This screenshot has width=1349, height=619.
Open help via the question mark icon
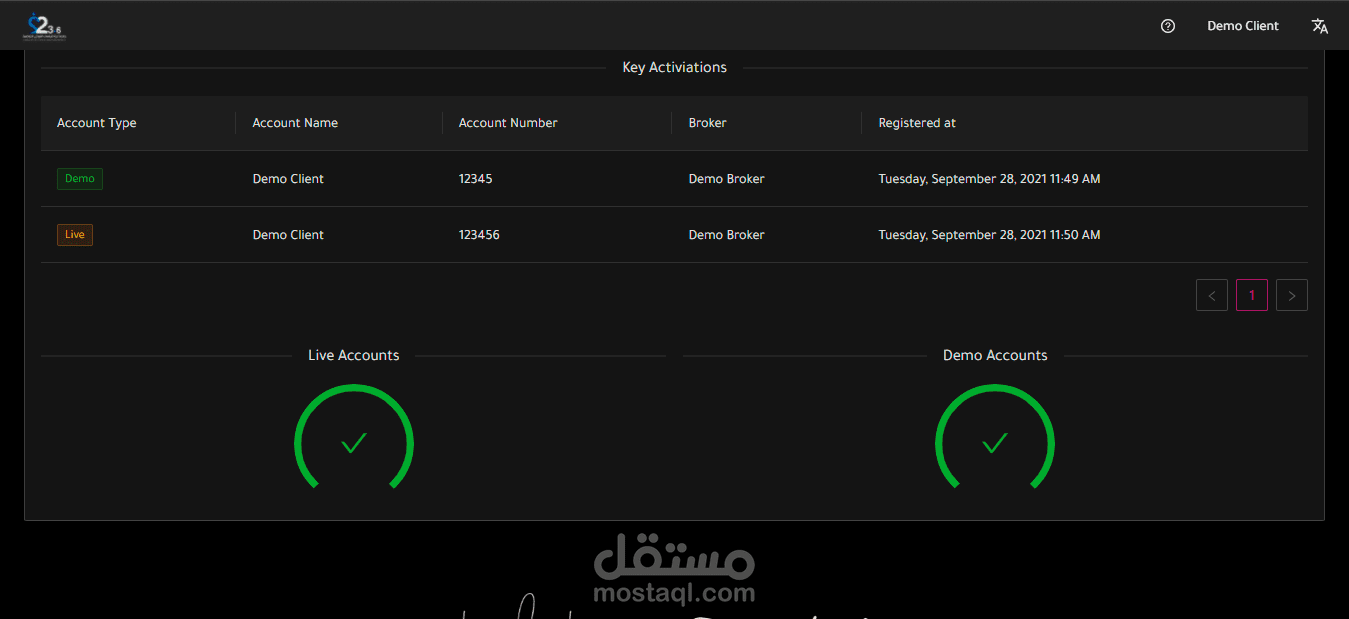coord(1167,25)
